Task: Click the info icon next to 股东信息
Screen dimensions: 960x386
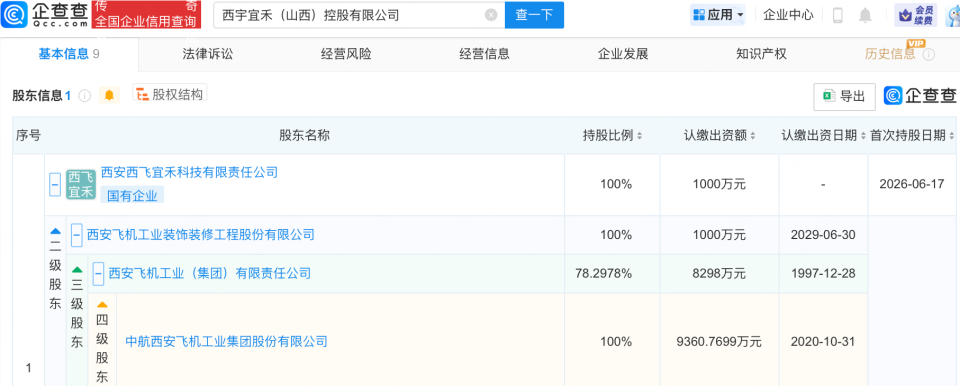Action: 84,96
